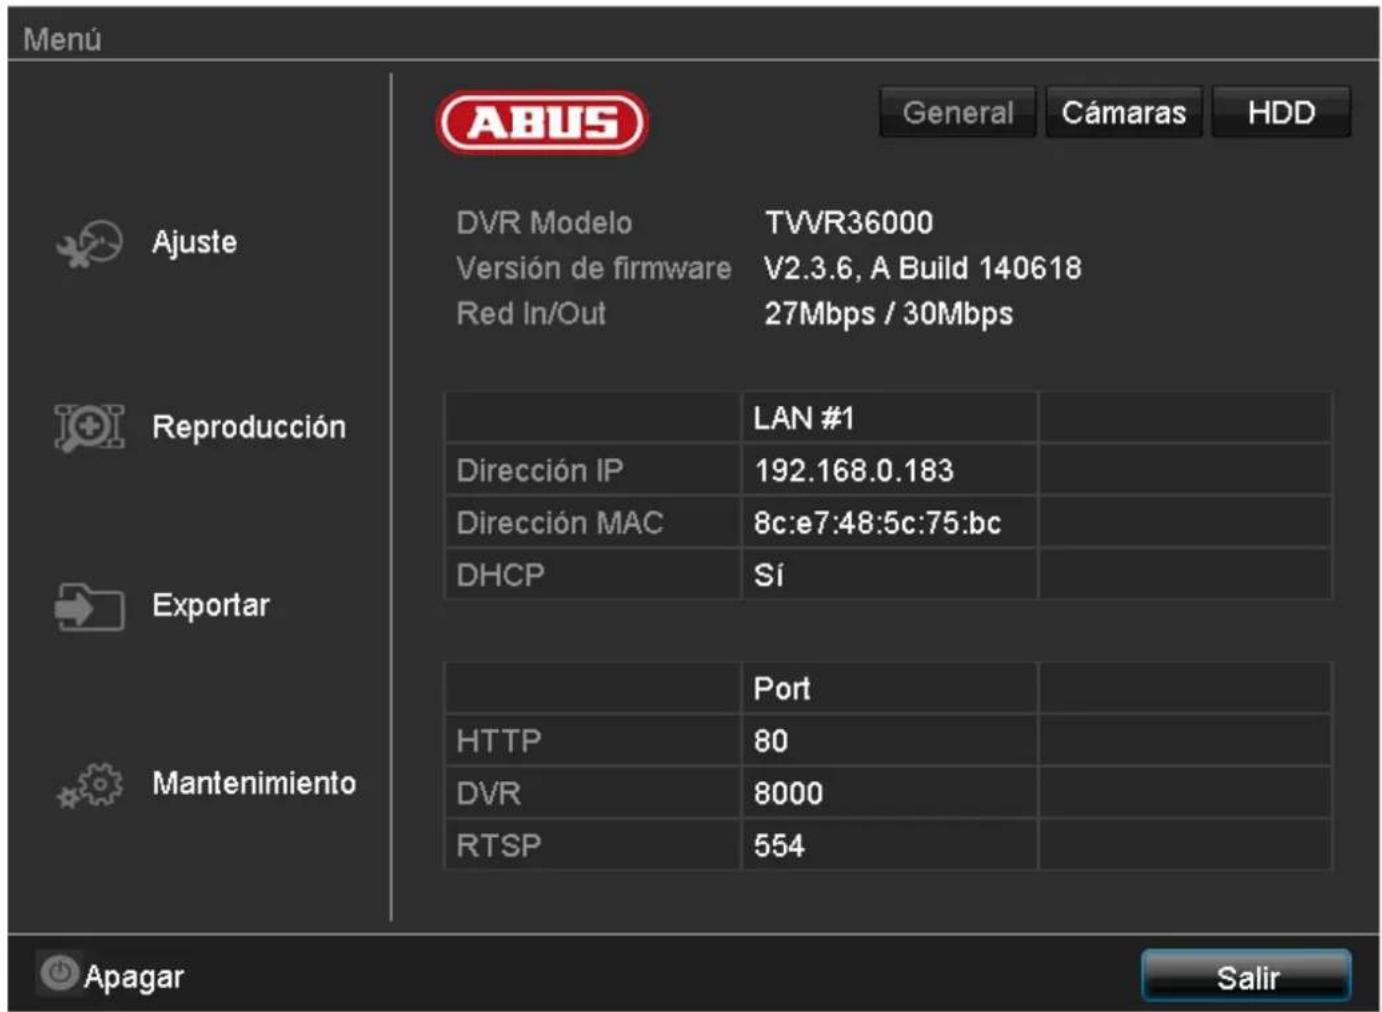Click the DHCP row label
The width and height of the screenshot is (1382, 1012).
[500, 575]
